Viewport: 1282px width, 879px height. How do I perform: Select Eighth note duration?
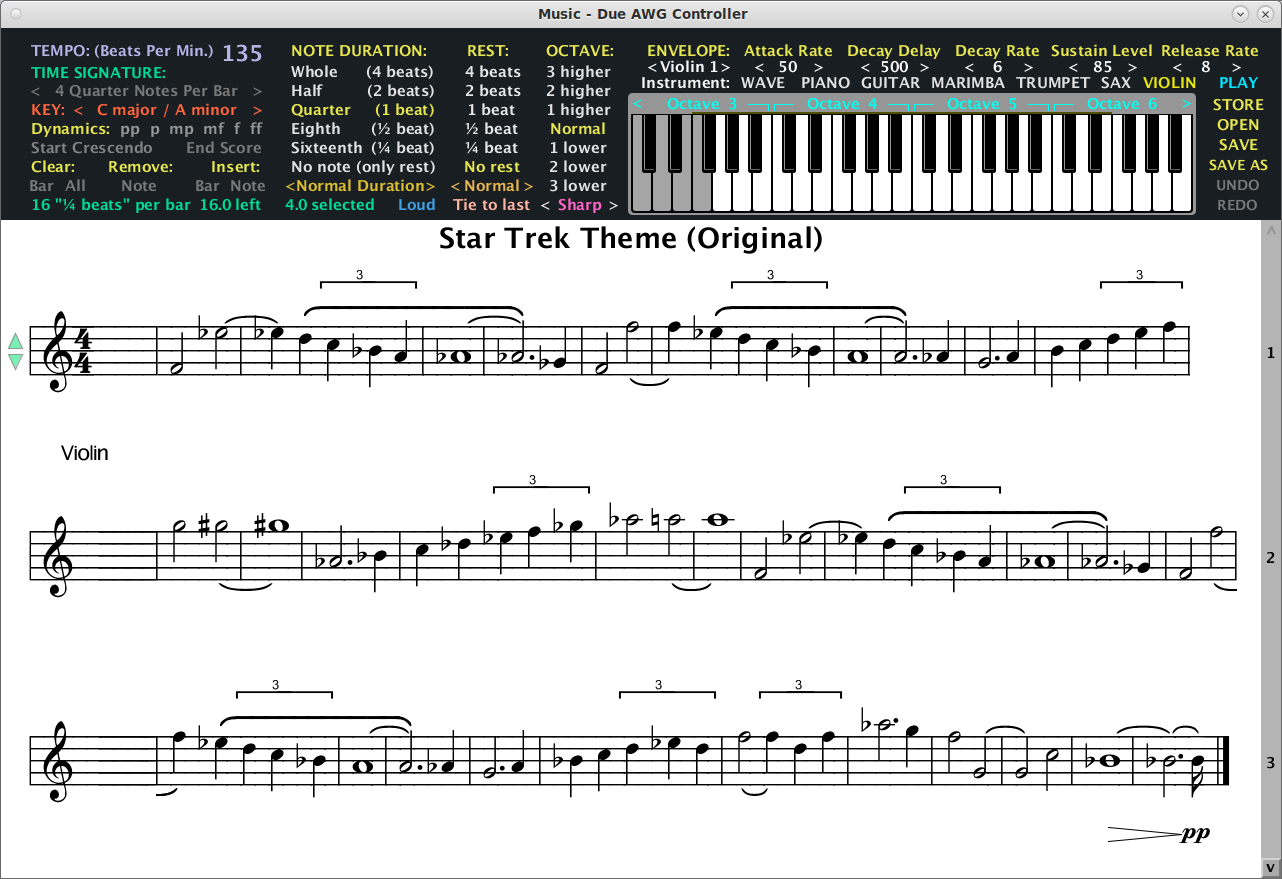(x=362, y=129)
